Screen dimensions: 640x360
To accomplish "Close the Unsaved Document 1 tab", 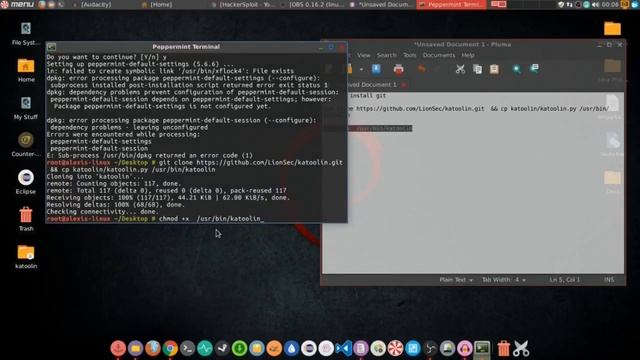I will pos(404,85).
